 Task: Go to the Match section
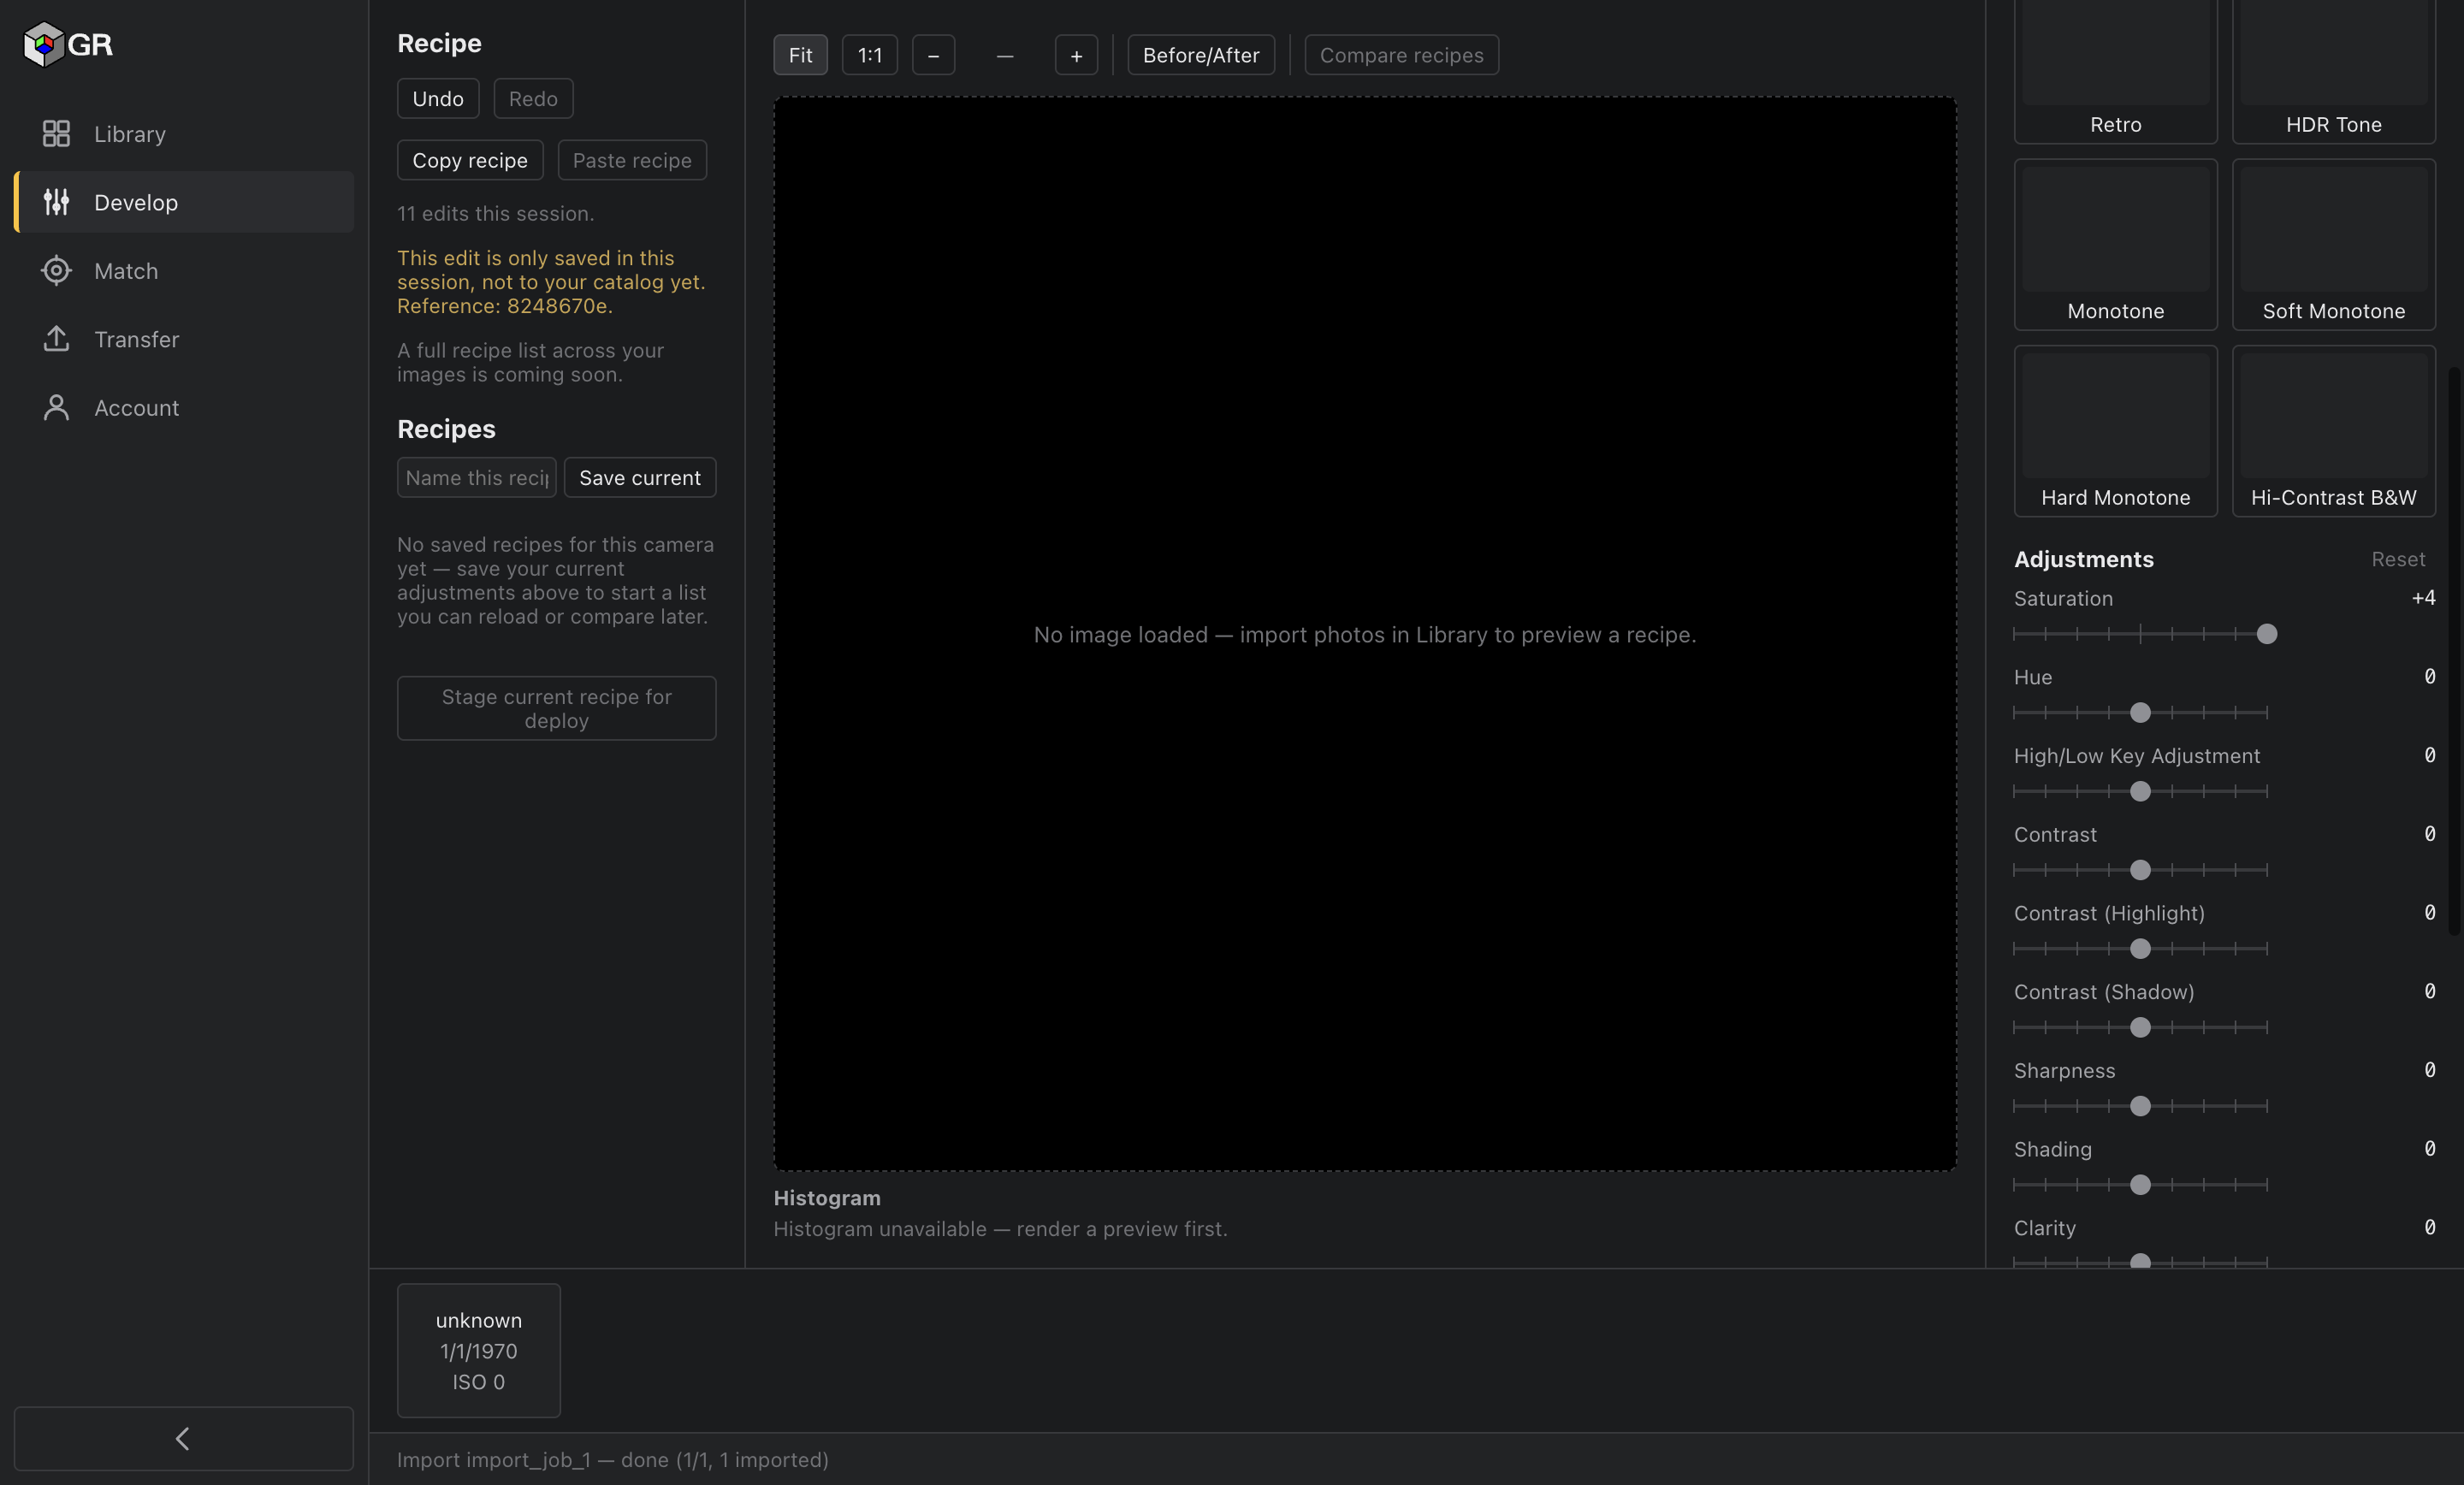[184, 271]
